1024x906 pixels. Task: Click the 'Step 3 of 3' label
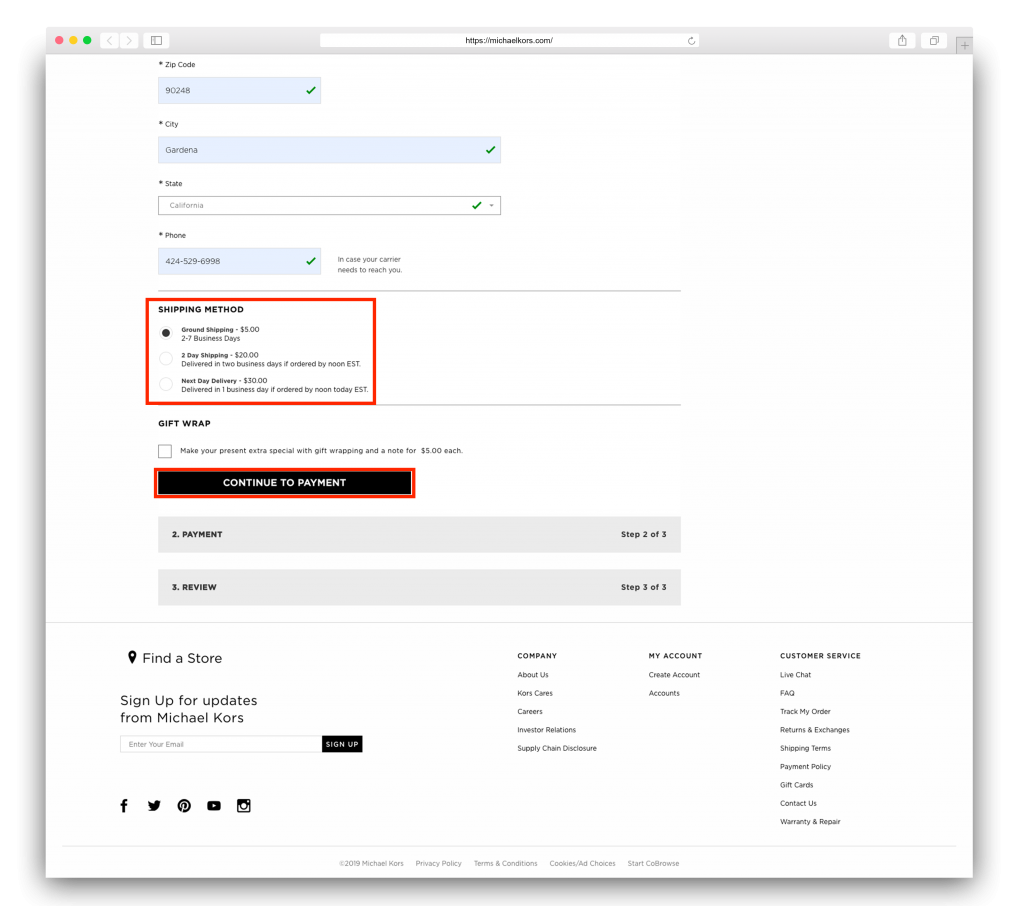pyautogui.click(x=643, y=587)
